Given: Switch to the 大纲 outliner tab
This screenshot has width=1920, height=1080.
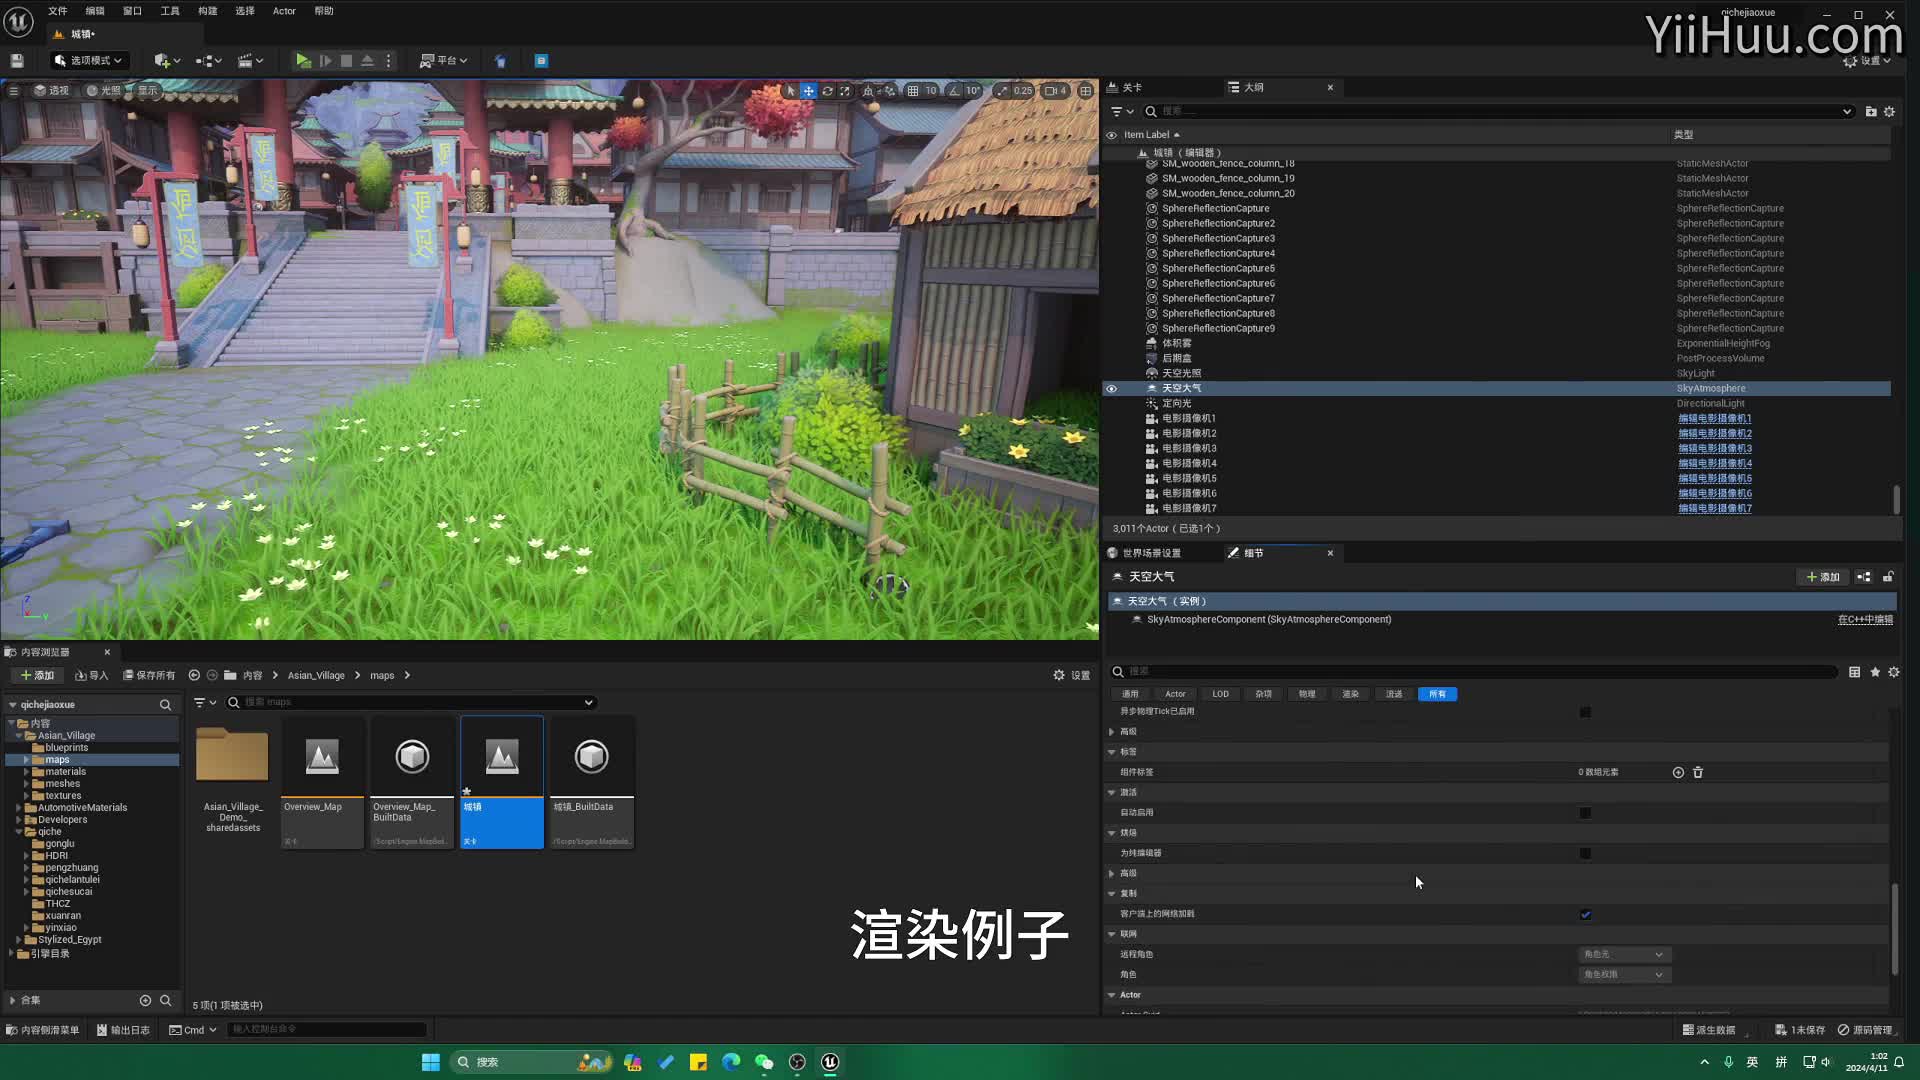Looking at the screenshot, I should pyautogui.click(x=1253, y=88).
